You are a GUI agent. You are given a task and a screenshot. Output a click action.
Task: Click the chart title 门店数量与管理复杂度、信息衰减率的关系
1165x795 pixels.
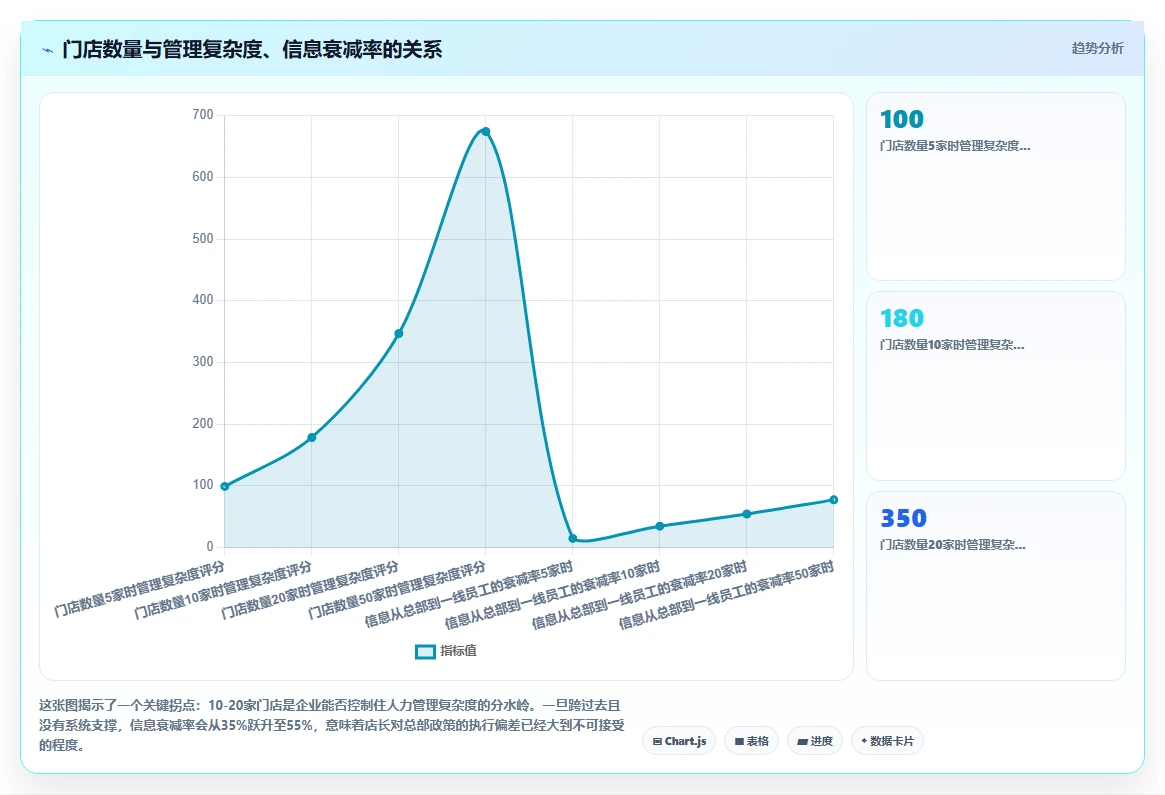(252, 50)
